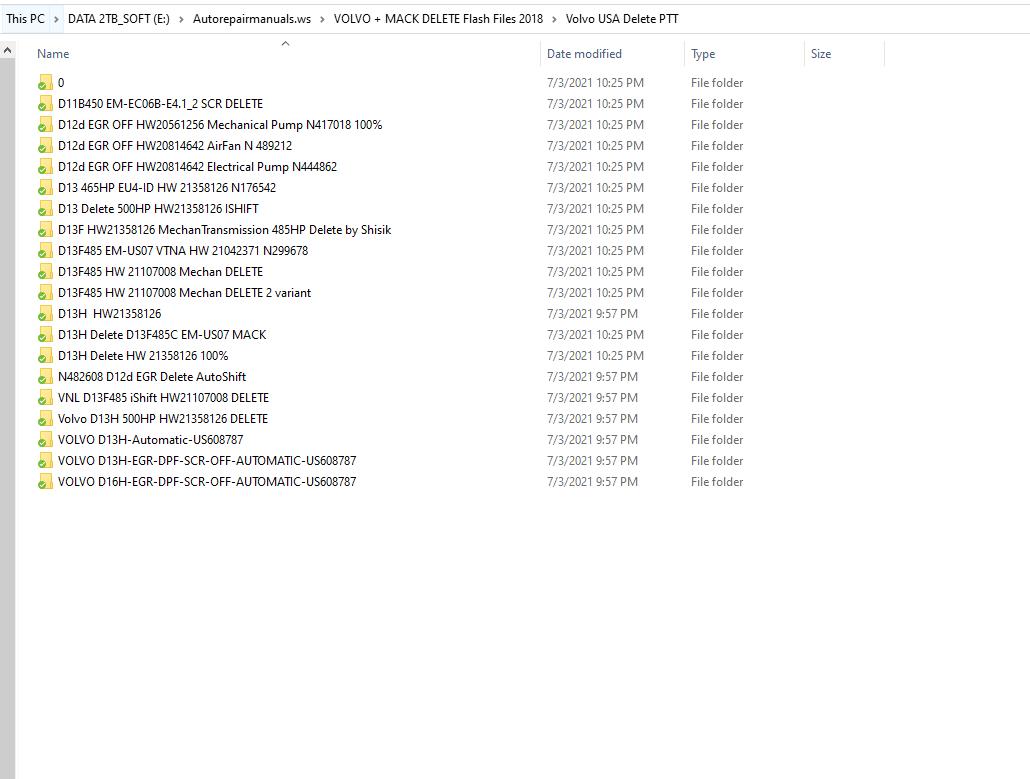Select folder named 0

click(61, 83)
